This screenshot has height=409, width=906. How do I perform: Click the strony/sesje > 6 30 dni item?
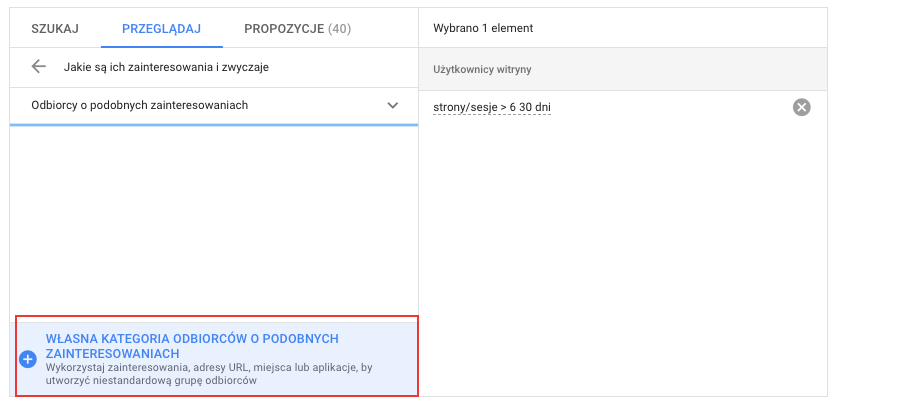tap(491, 107)
